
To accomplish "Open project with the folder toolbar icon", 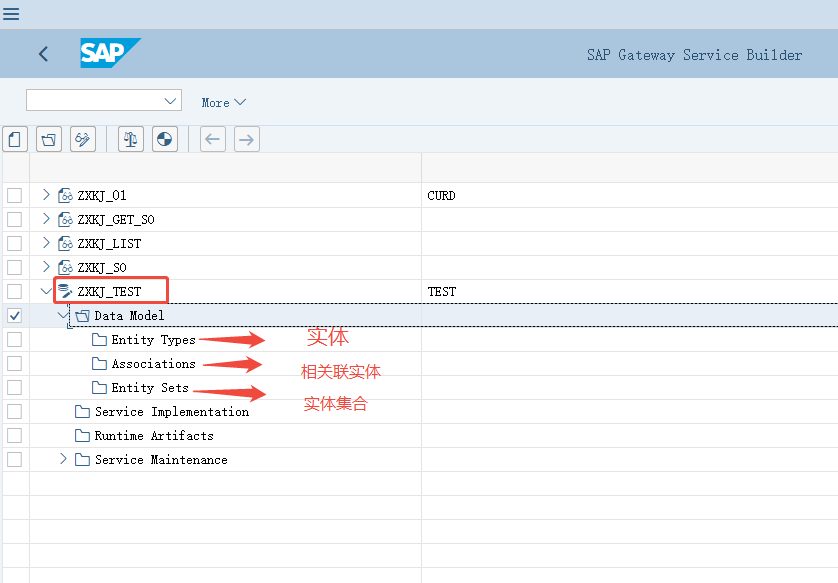I will tap(49, 139).
